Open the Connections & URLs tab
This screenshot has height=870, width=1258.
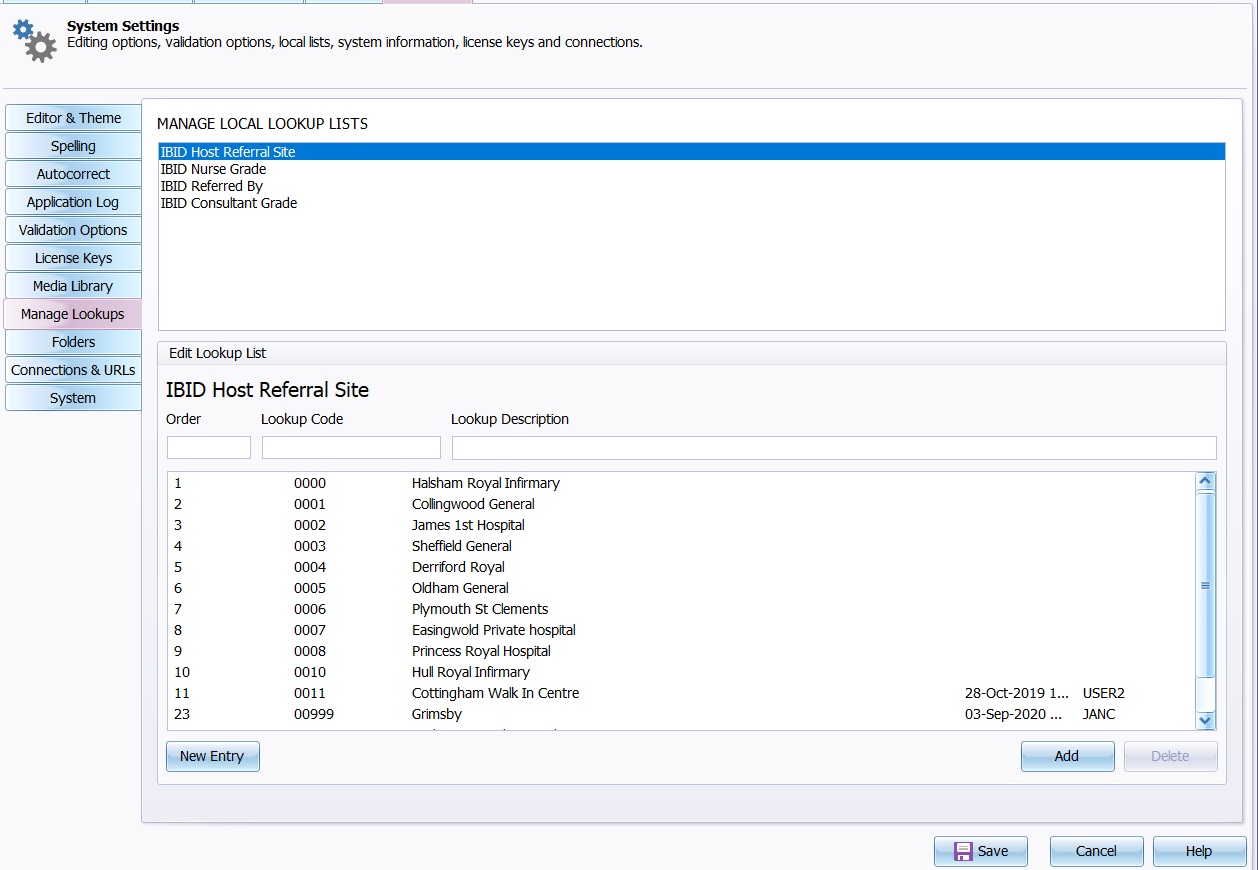(73, 370)
